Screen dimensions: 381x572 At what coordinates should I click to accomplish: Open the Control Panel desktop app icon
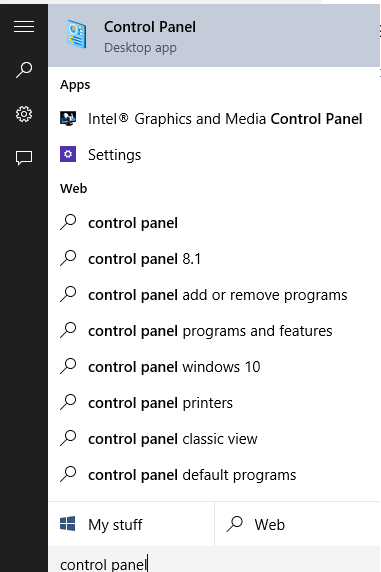click(x=77, y=35)
